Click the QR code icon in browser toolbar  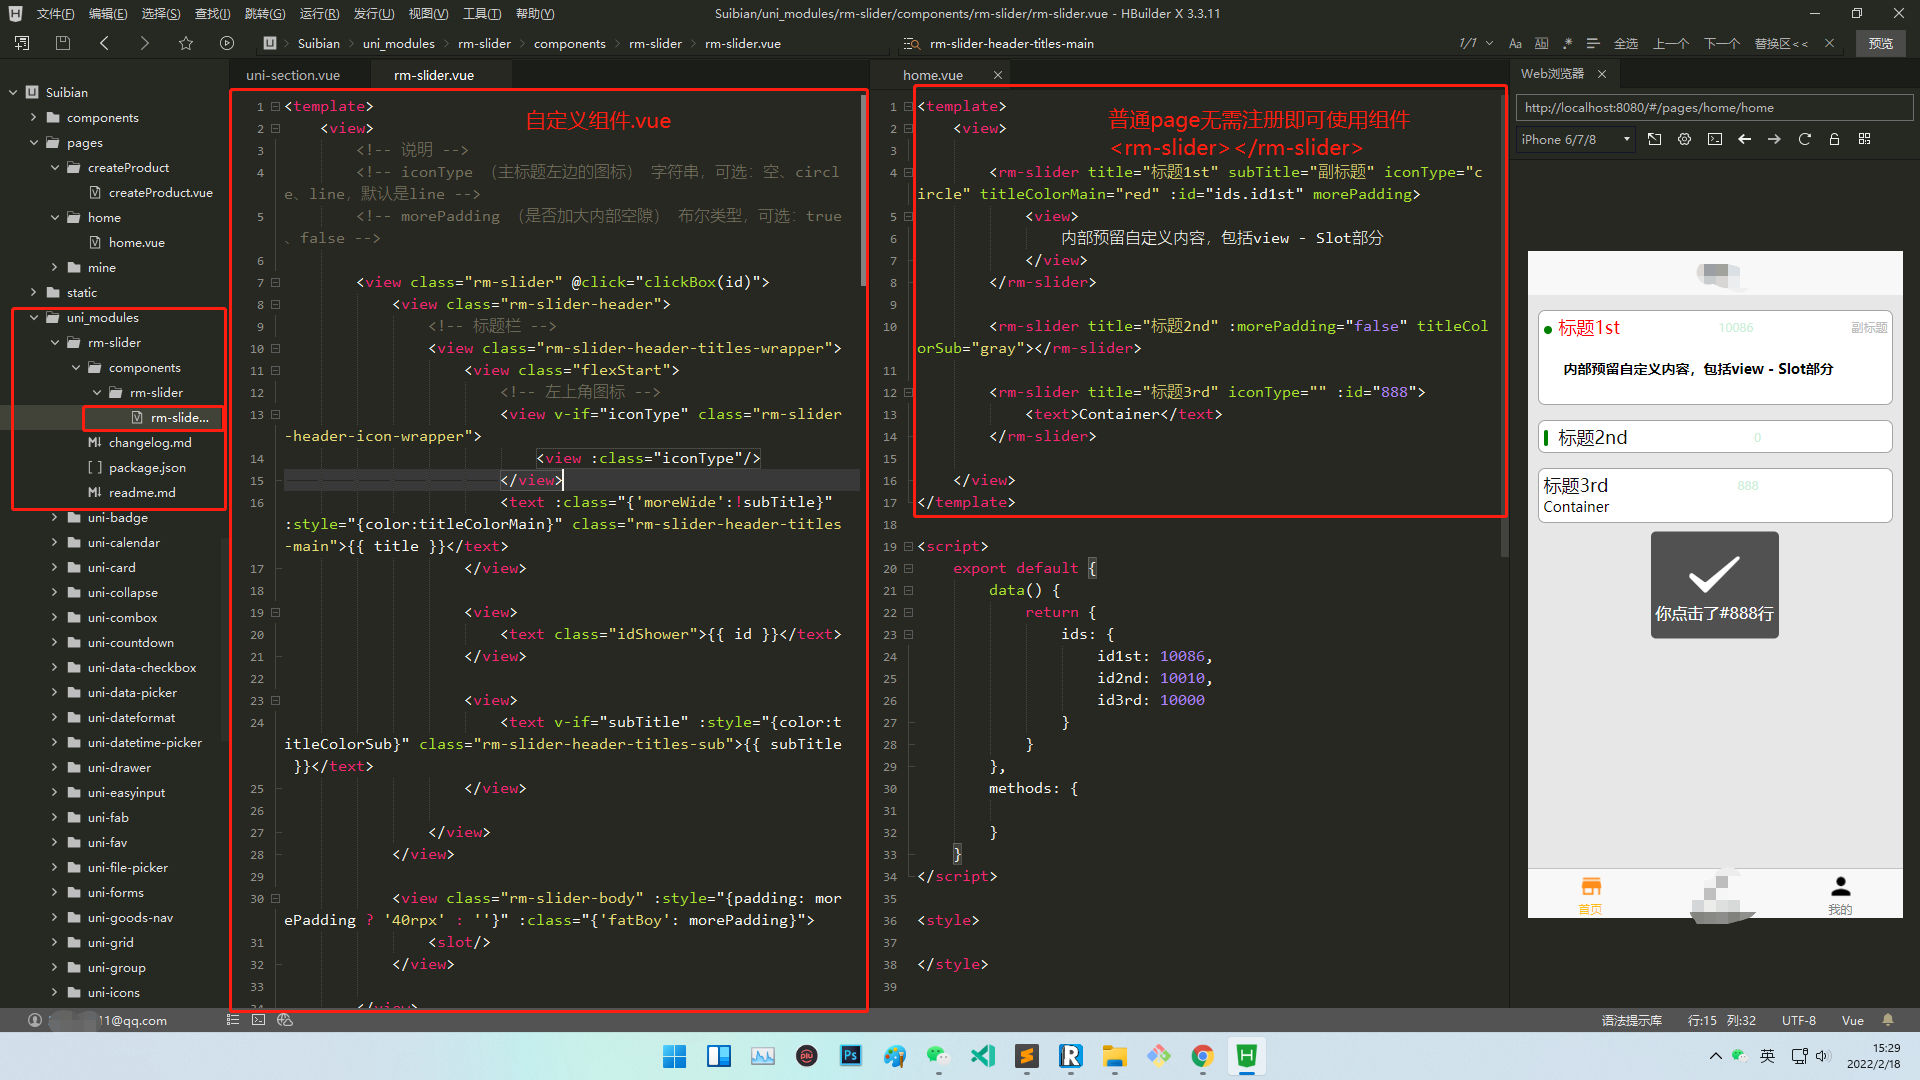click(x=1864, y=139)
